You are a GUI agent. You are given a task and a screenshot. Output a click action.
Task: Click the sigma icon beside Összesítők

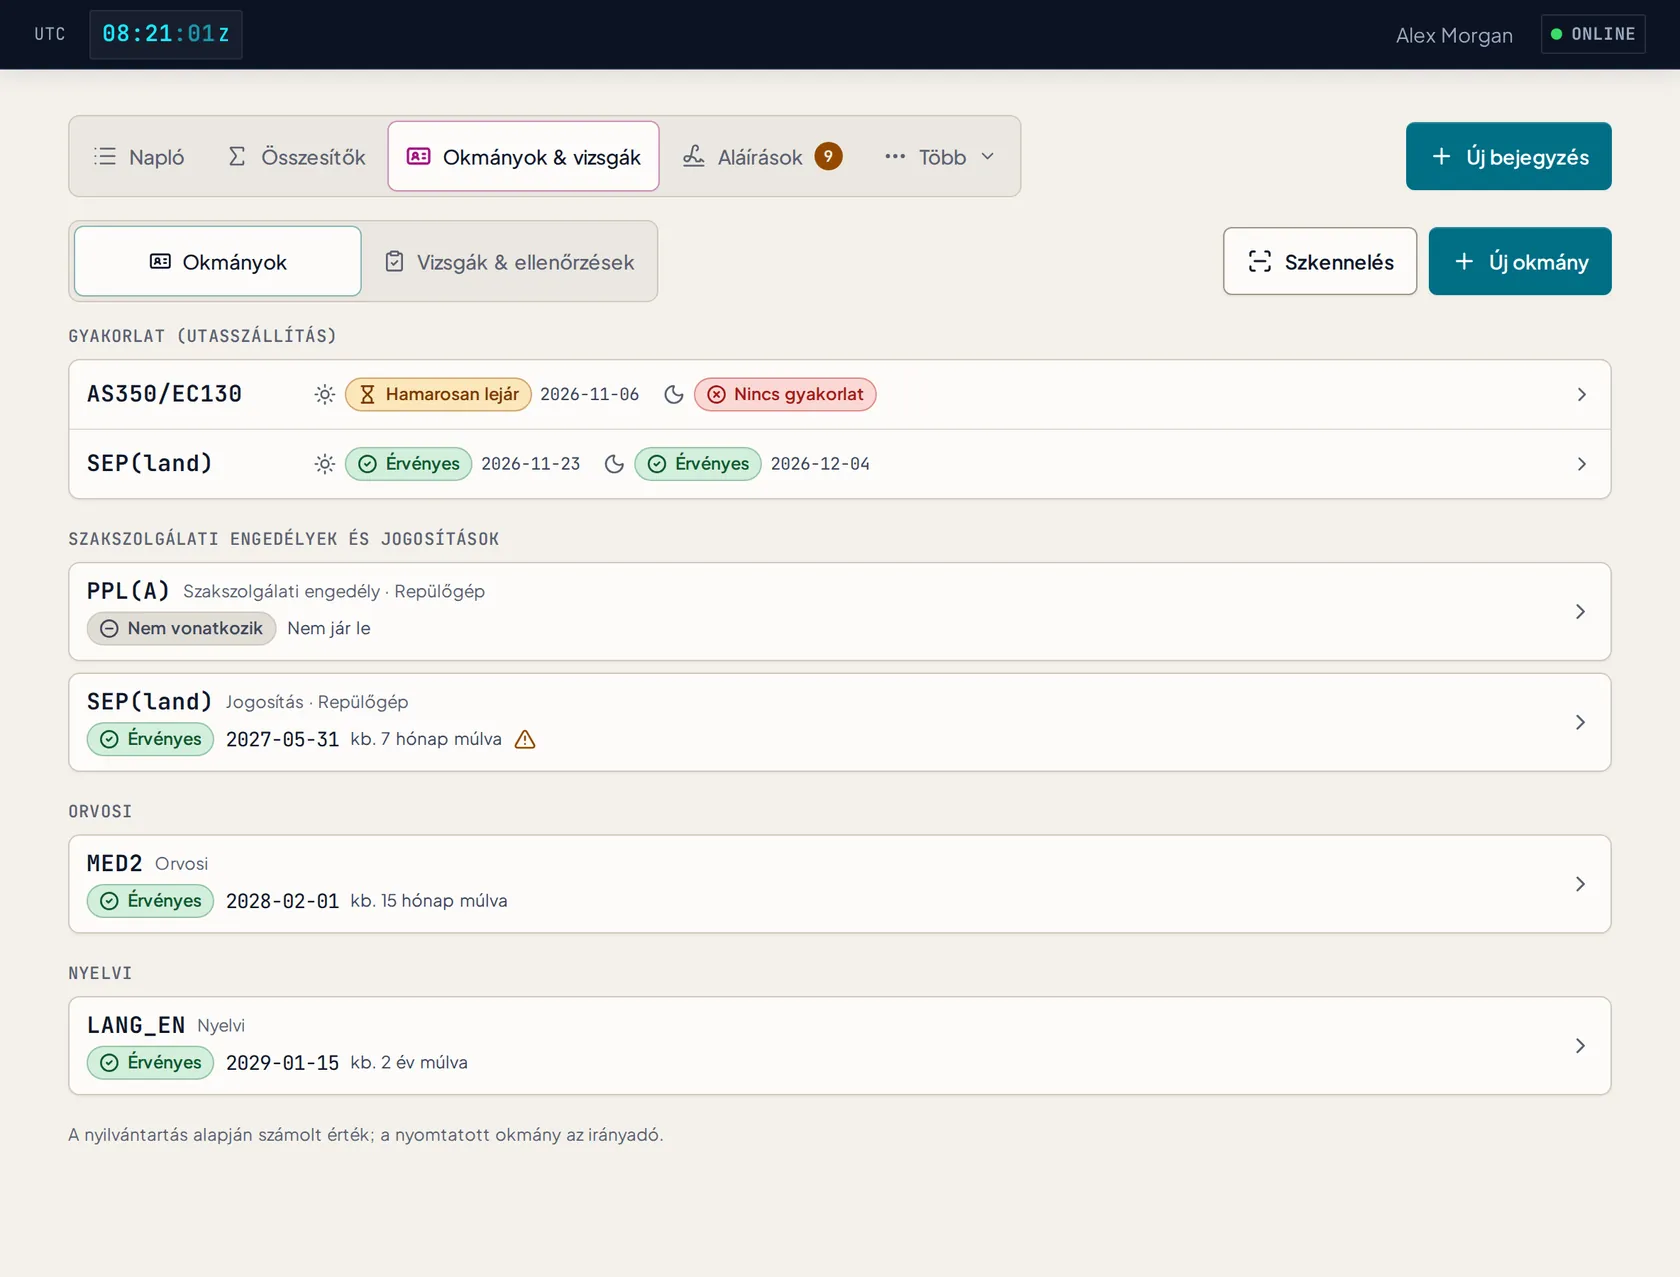tap(237, 156)
